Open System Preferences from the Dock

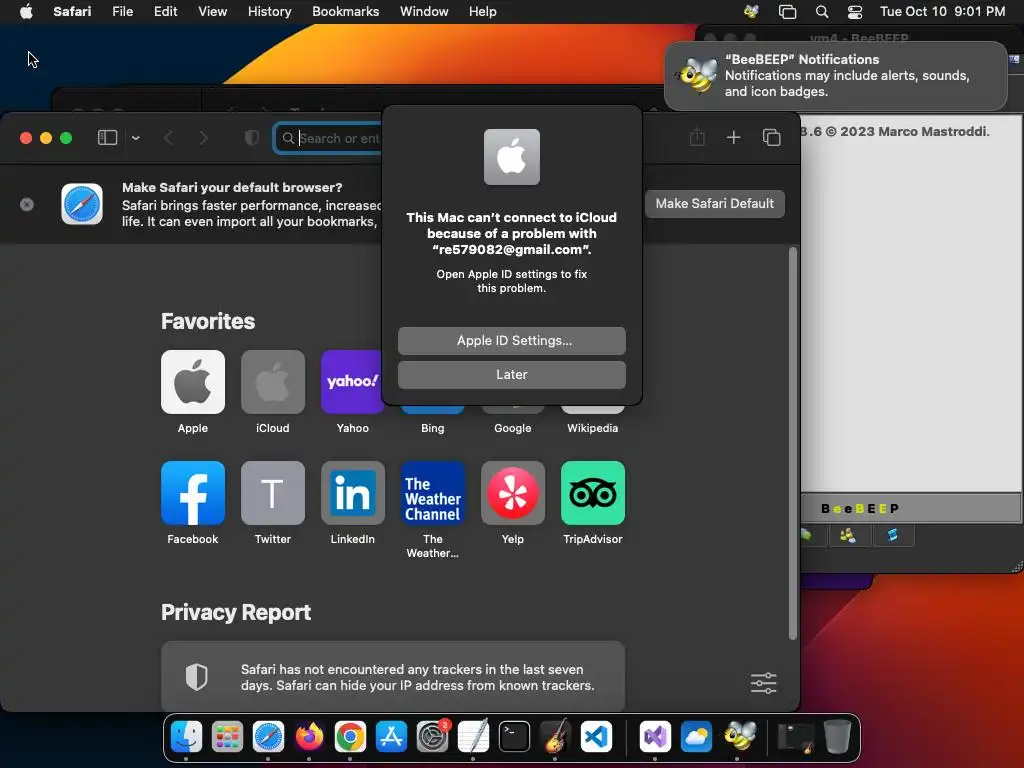tap(432, 737)
